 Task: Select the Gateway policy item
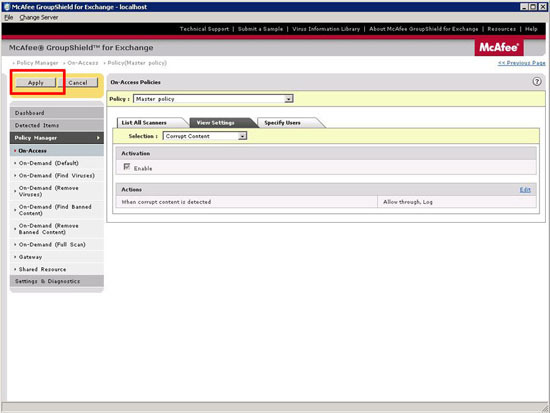(57, 257)
